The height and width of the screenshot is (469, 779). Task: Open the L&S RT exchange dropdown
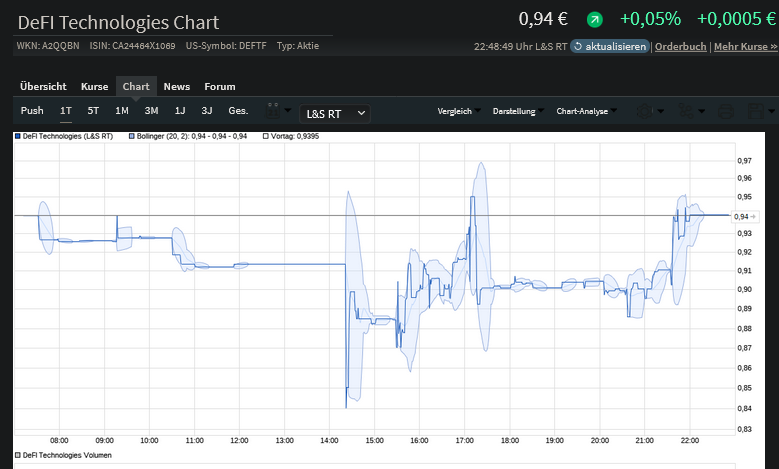pos(335,114)
